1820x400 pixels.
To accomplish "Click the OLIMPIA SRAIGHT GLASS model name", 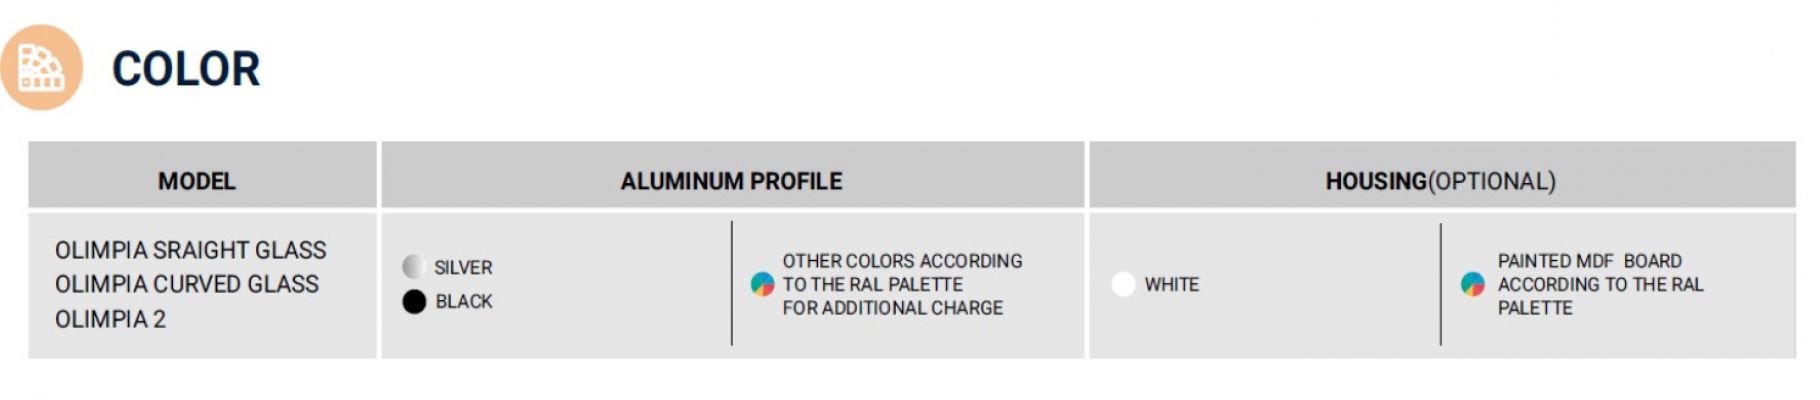I will (190, 250).
